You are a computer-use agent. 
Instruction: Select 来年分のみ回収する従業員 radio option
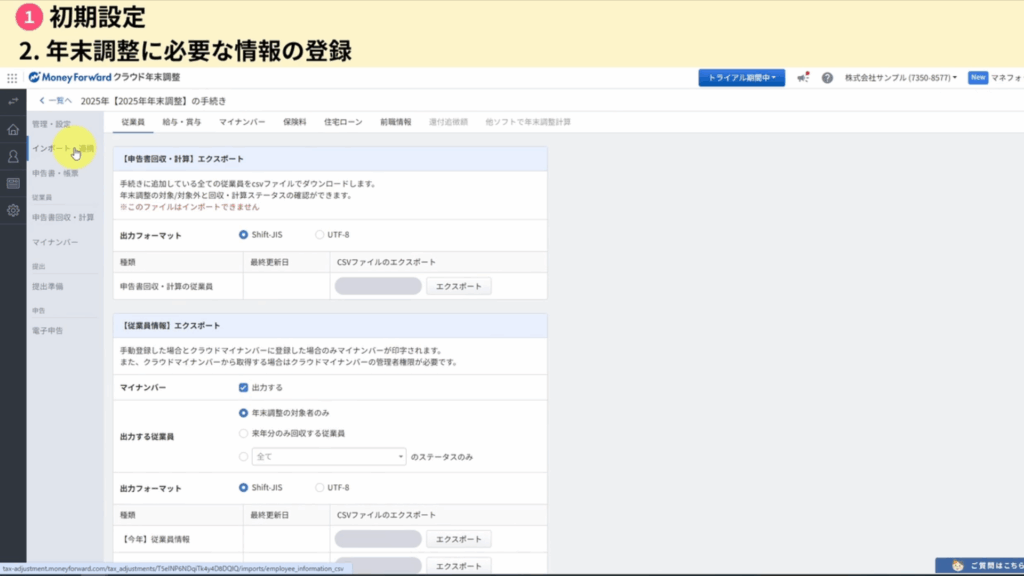(x=244, y=433)
